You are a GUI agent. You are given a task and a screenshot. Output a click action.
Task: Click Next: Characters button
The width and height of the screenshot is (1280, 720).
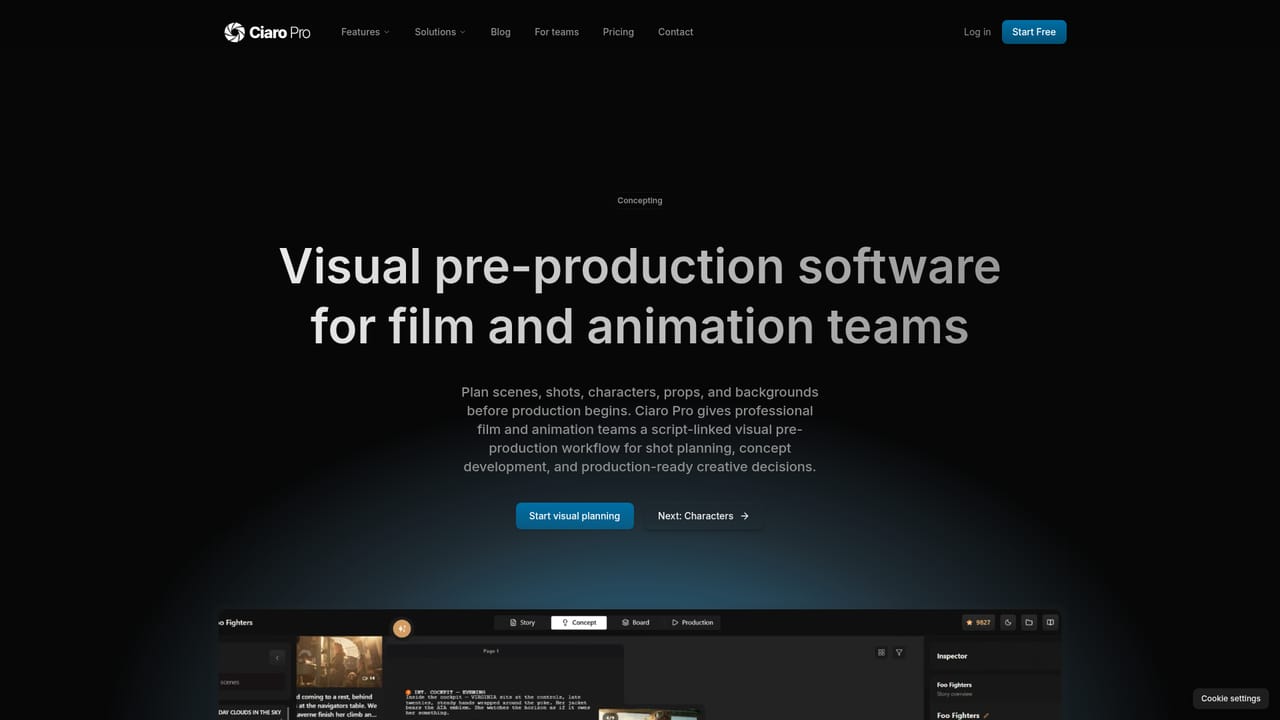coord(703,516)
